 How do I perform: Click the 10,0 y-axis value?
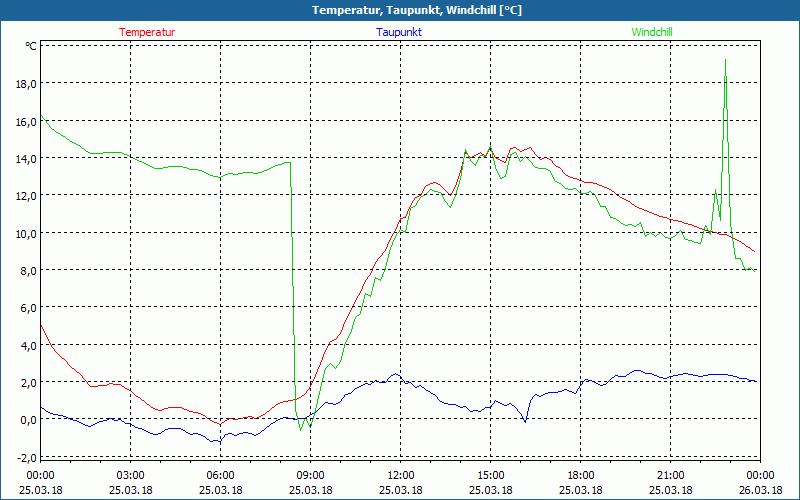click(x=26, y=234)
